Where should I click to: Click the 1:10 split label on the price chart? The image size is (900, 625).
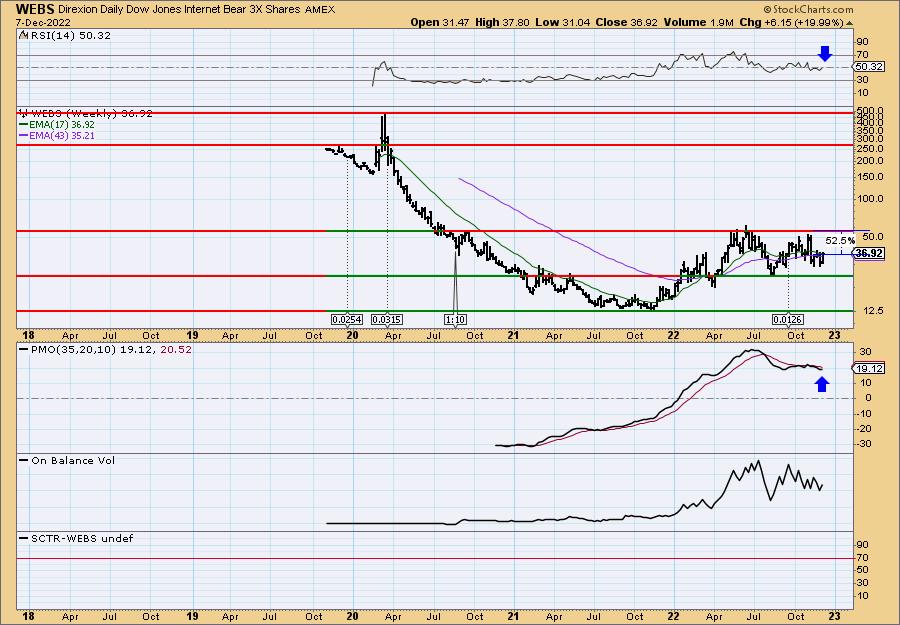click(455, 319)
